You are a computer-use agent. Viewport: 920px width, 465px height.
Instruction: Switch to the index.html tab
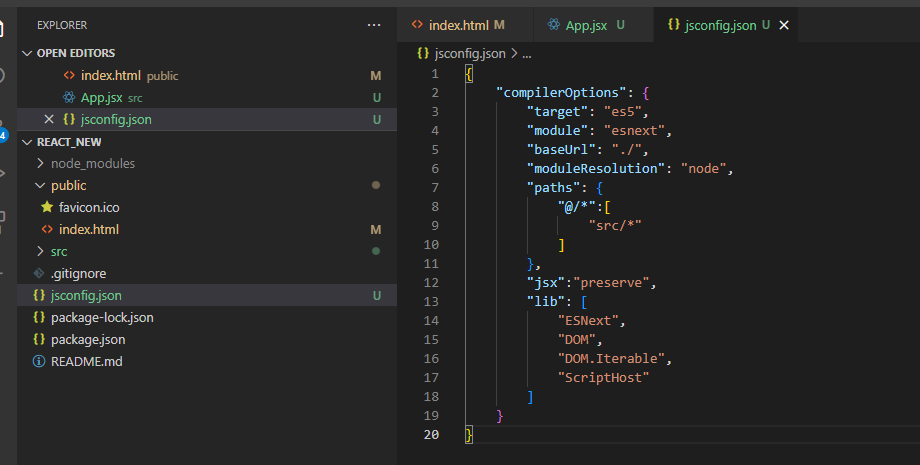tap(465, 25)
